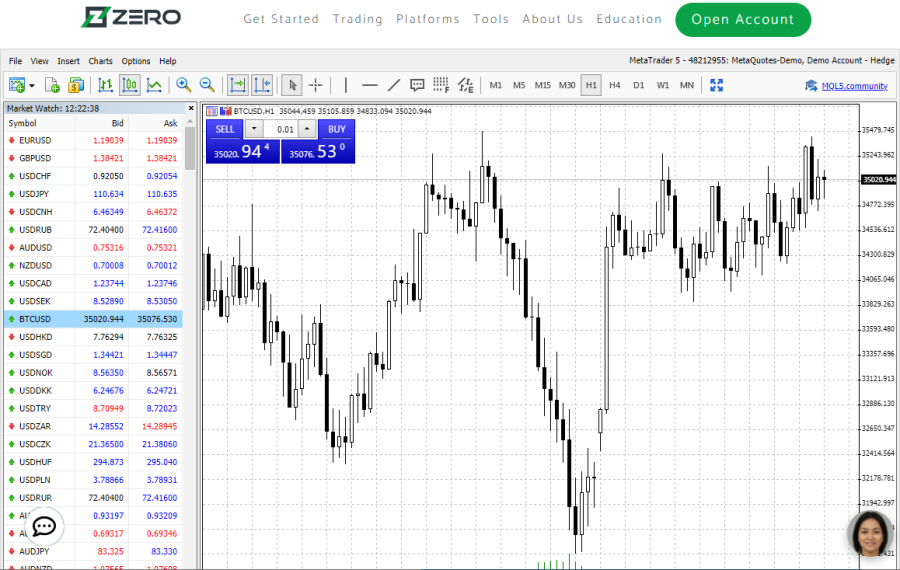
Task: Open the Platforms navigation item
Action: pyautogui.click(x=428, y=19)
